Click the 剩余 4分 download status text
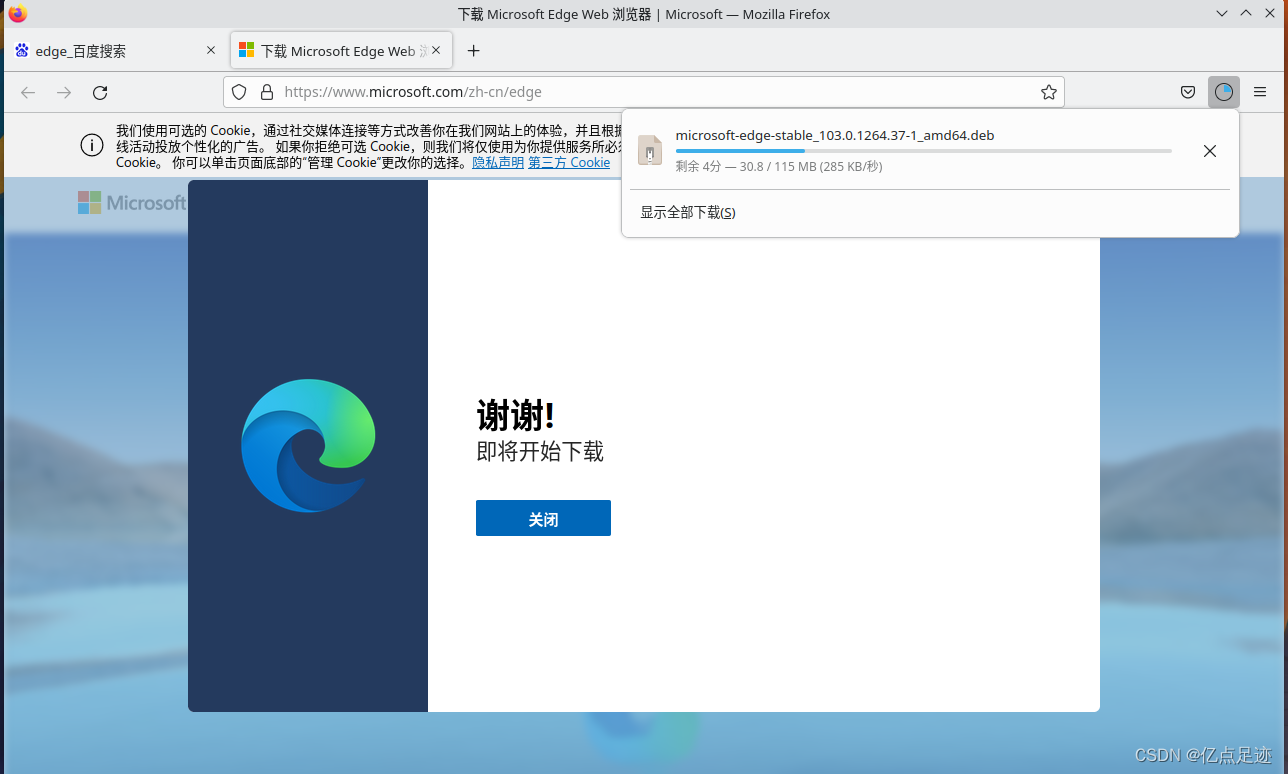This screenshot has width=1288, height=774. [779, 166]
